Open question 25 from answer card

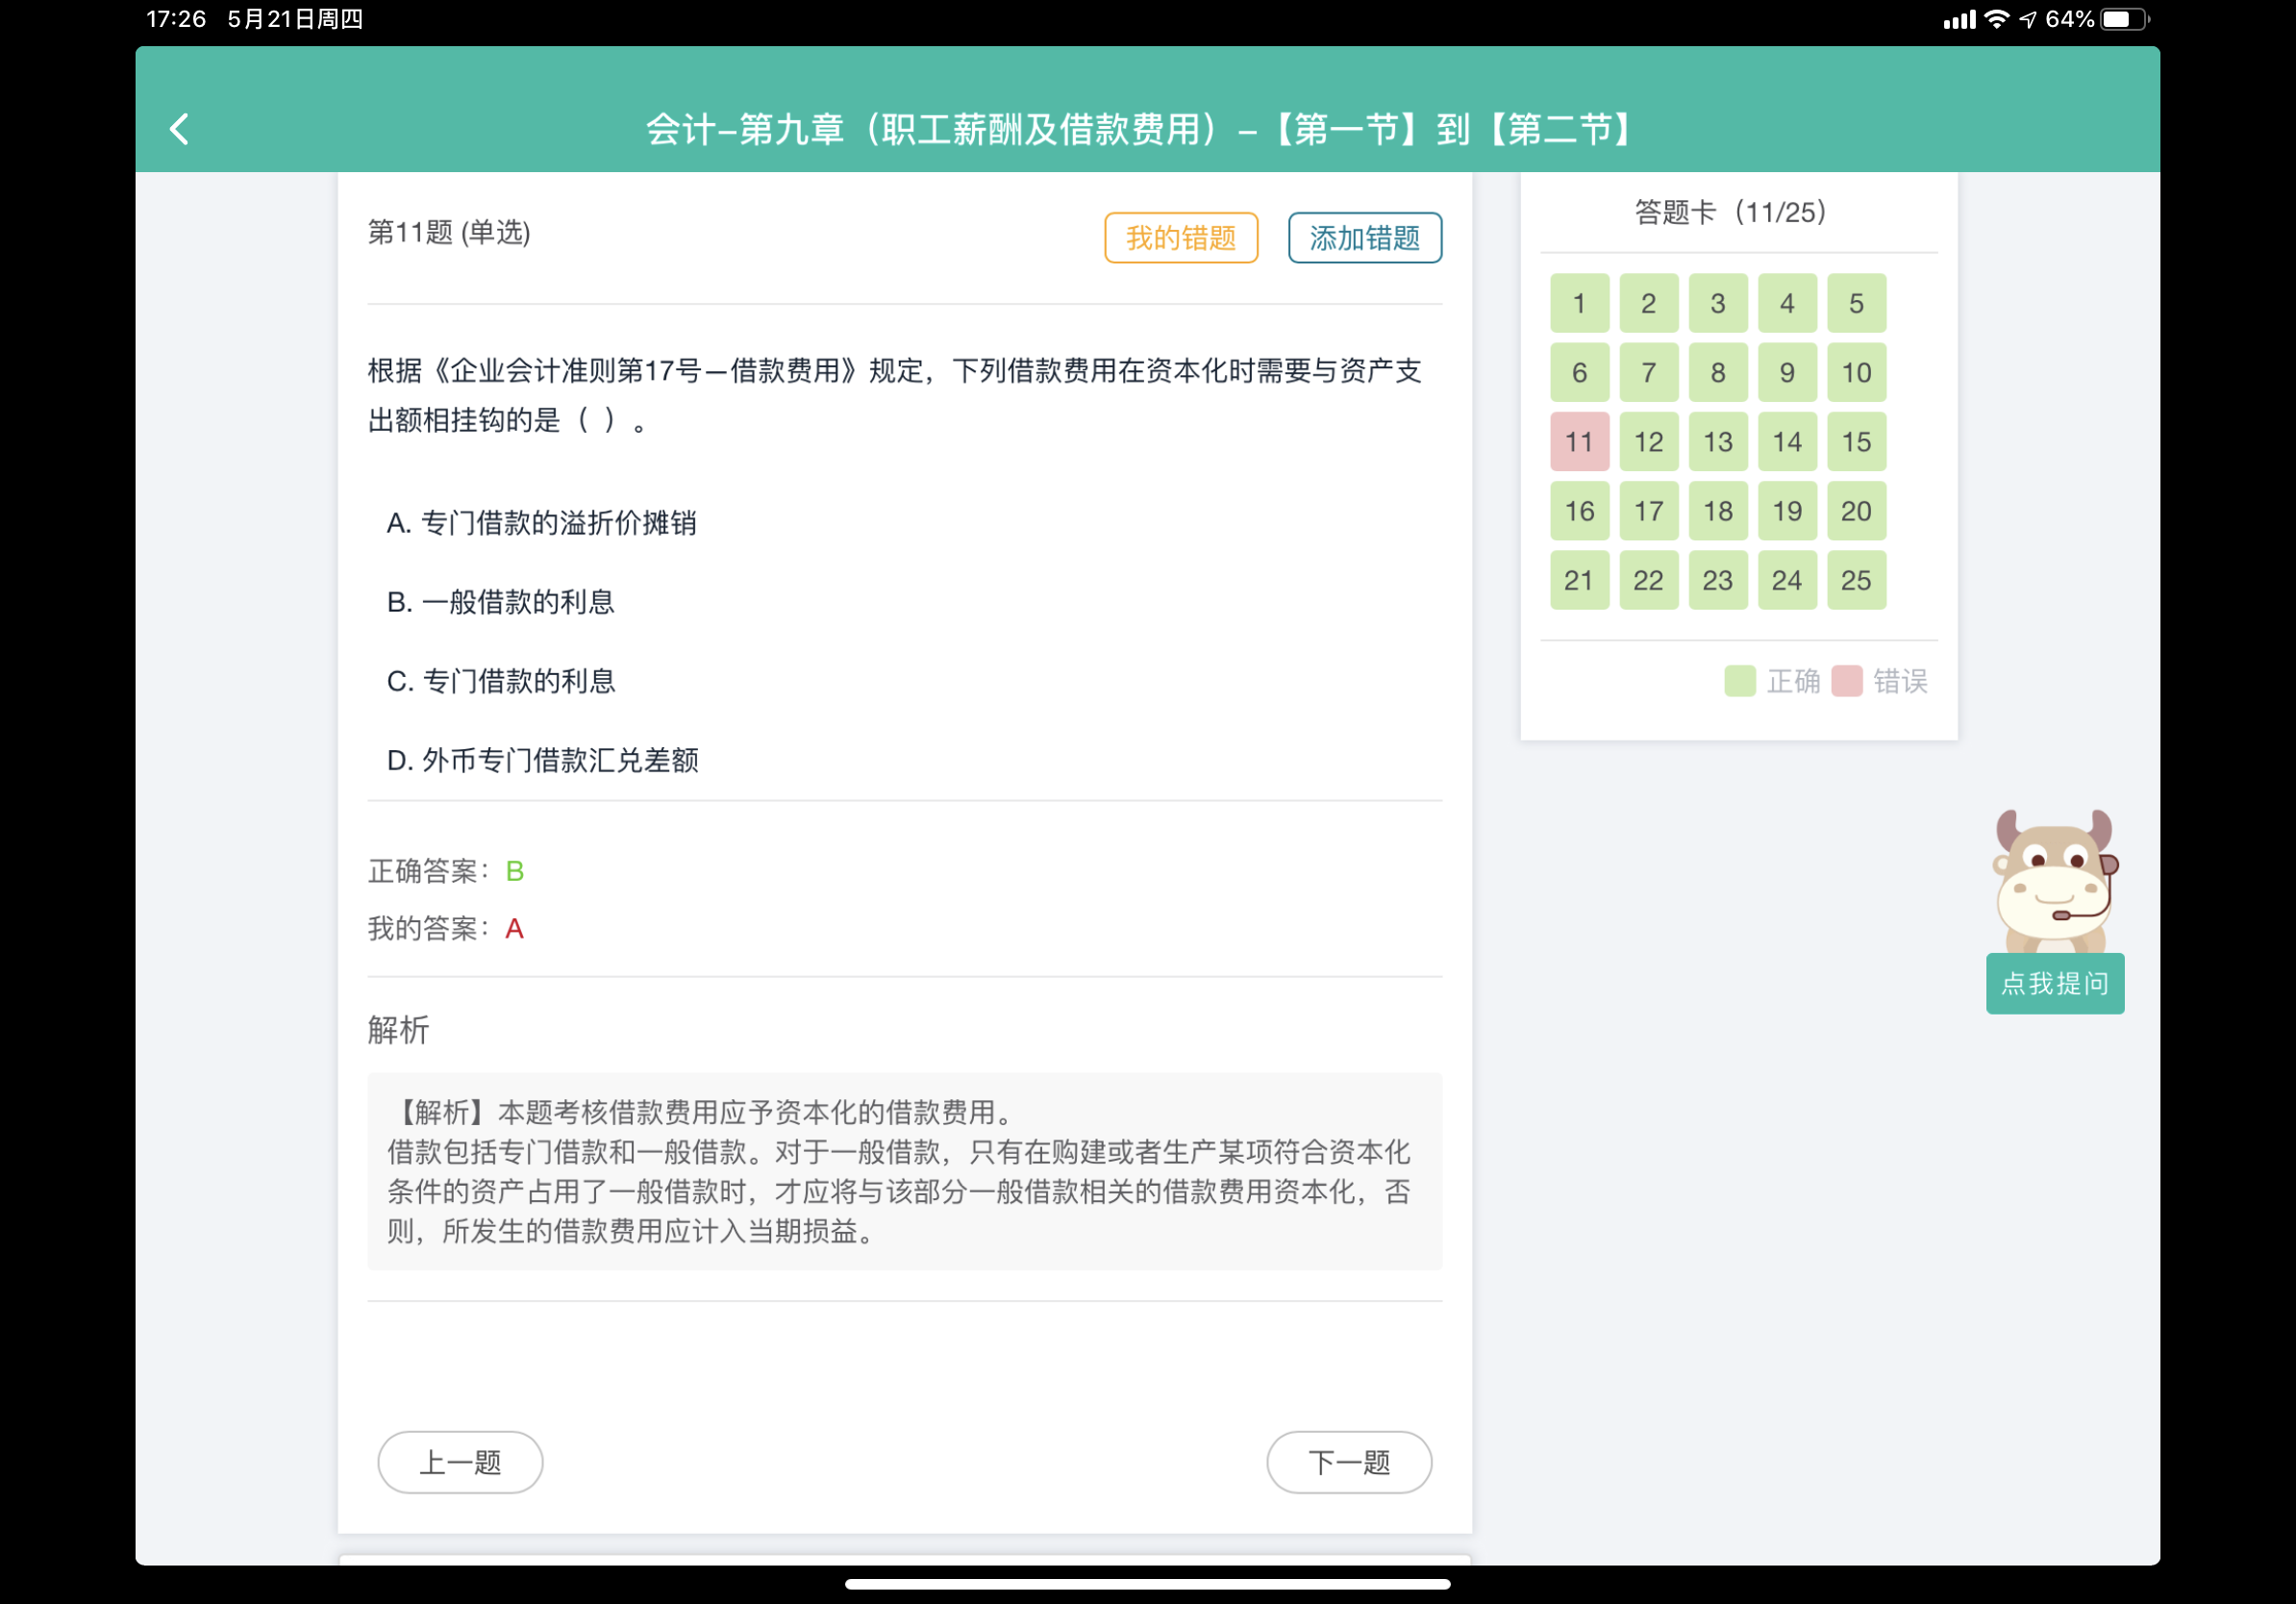1855,580
